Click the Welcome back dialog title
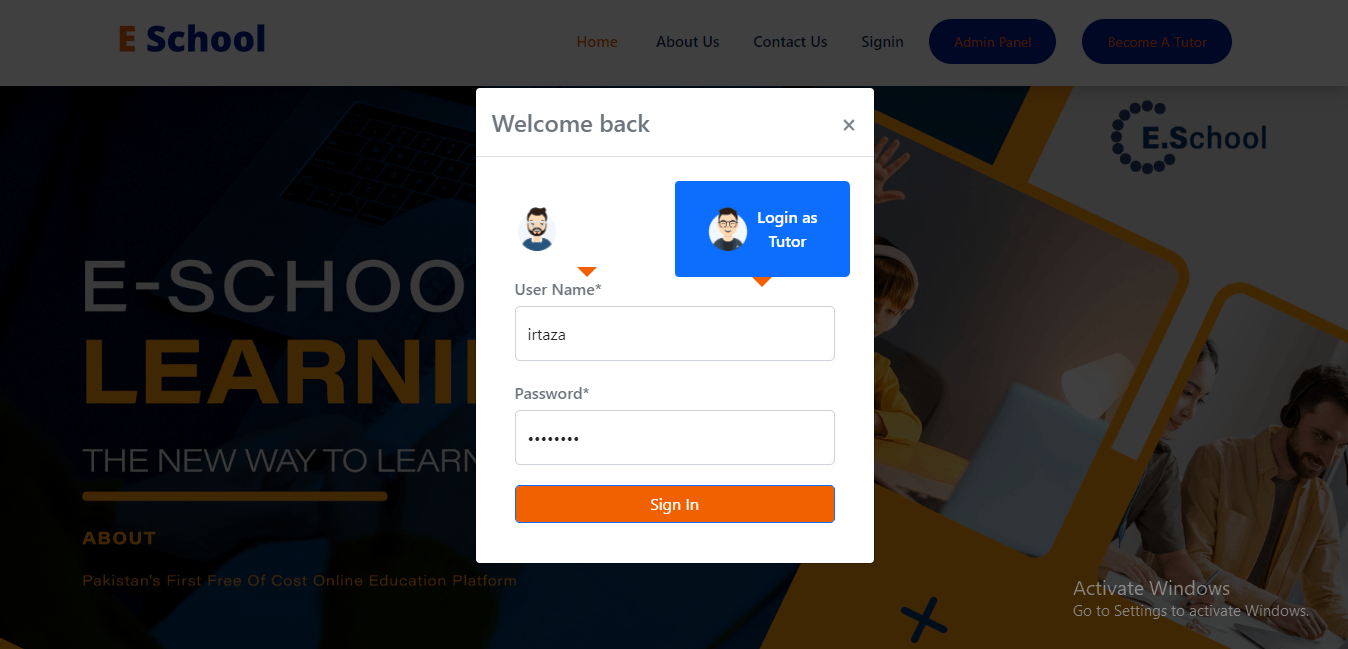The image size is (1348, 649). click(571, 124)
